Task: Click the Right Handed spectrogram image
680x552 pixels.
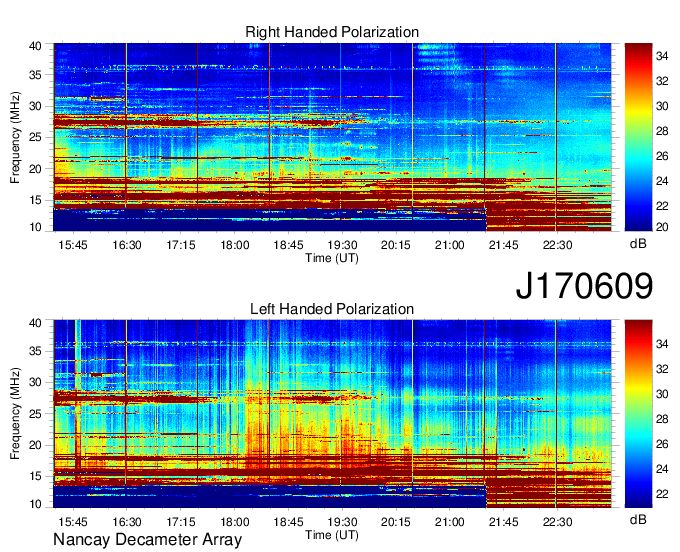Action: click(332, 137)
